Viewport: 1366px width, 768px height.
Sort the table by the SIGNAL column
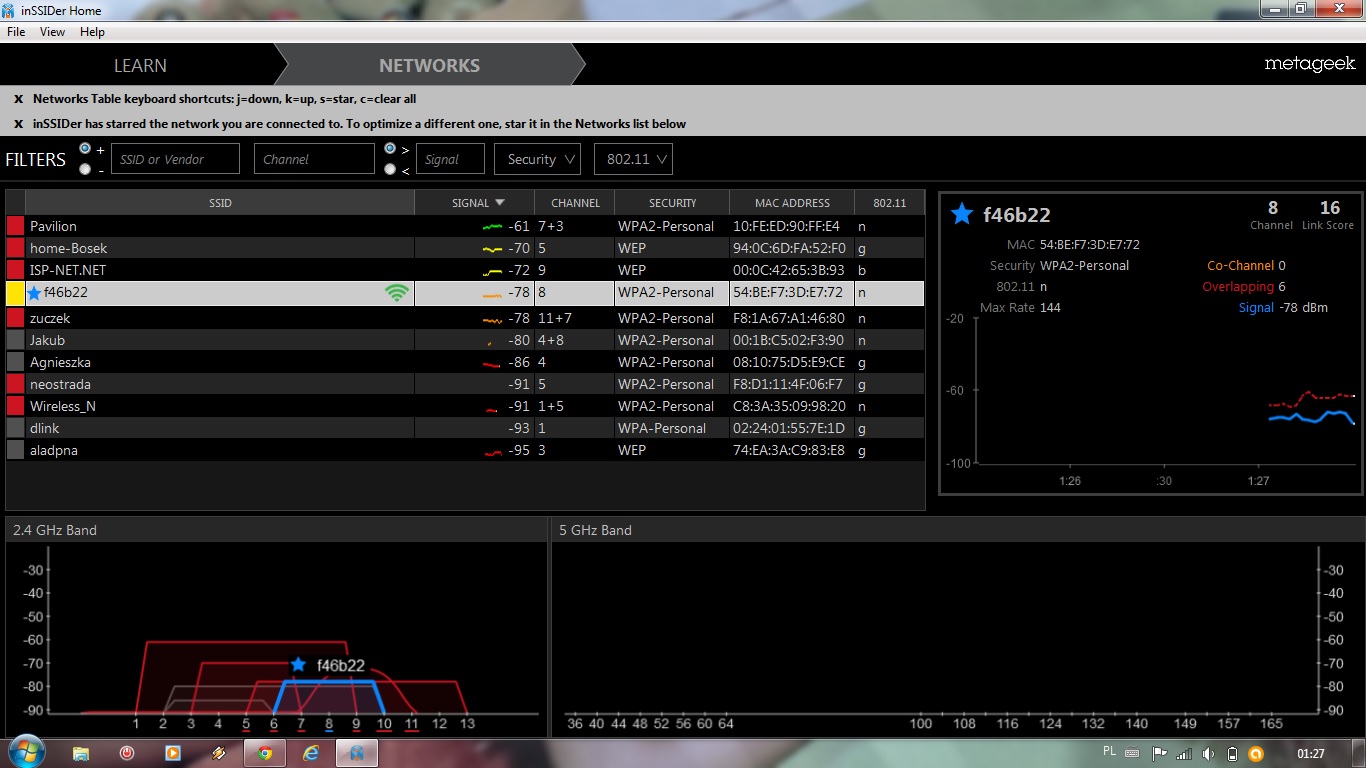pos(474,203)
